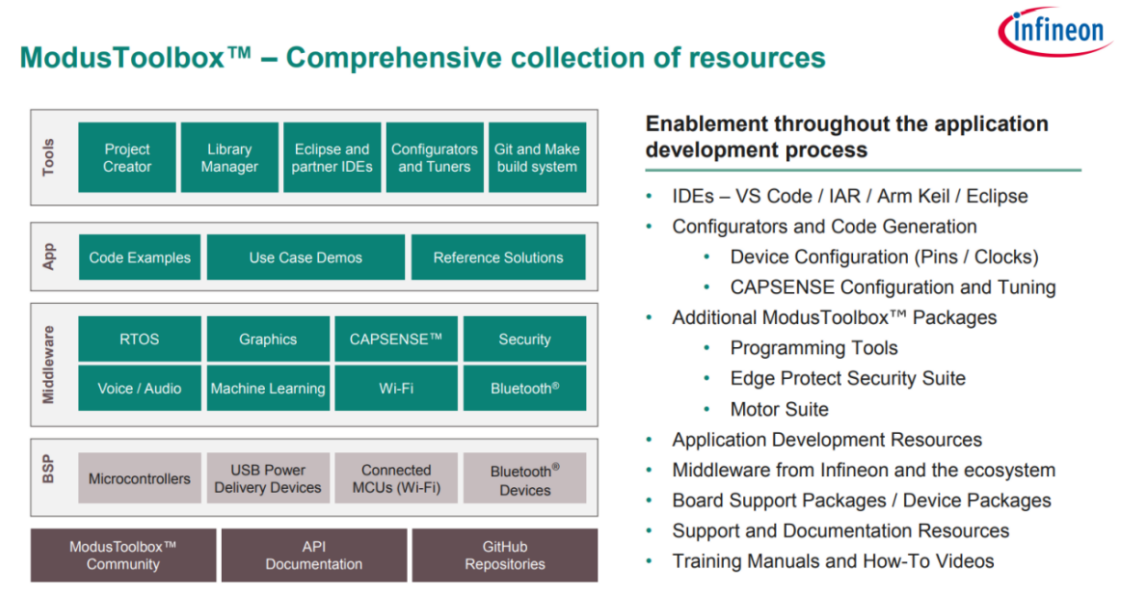Select the vertical Middleware row label

pyautogui.click(x=48, y=364)
